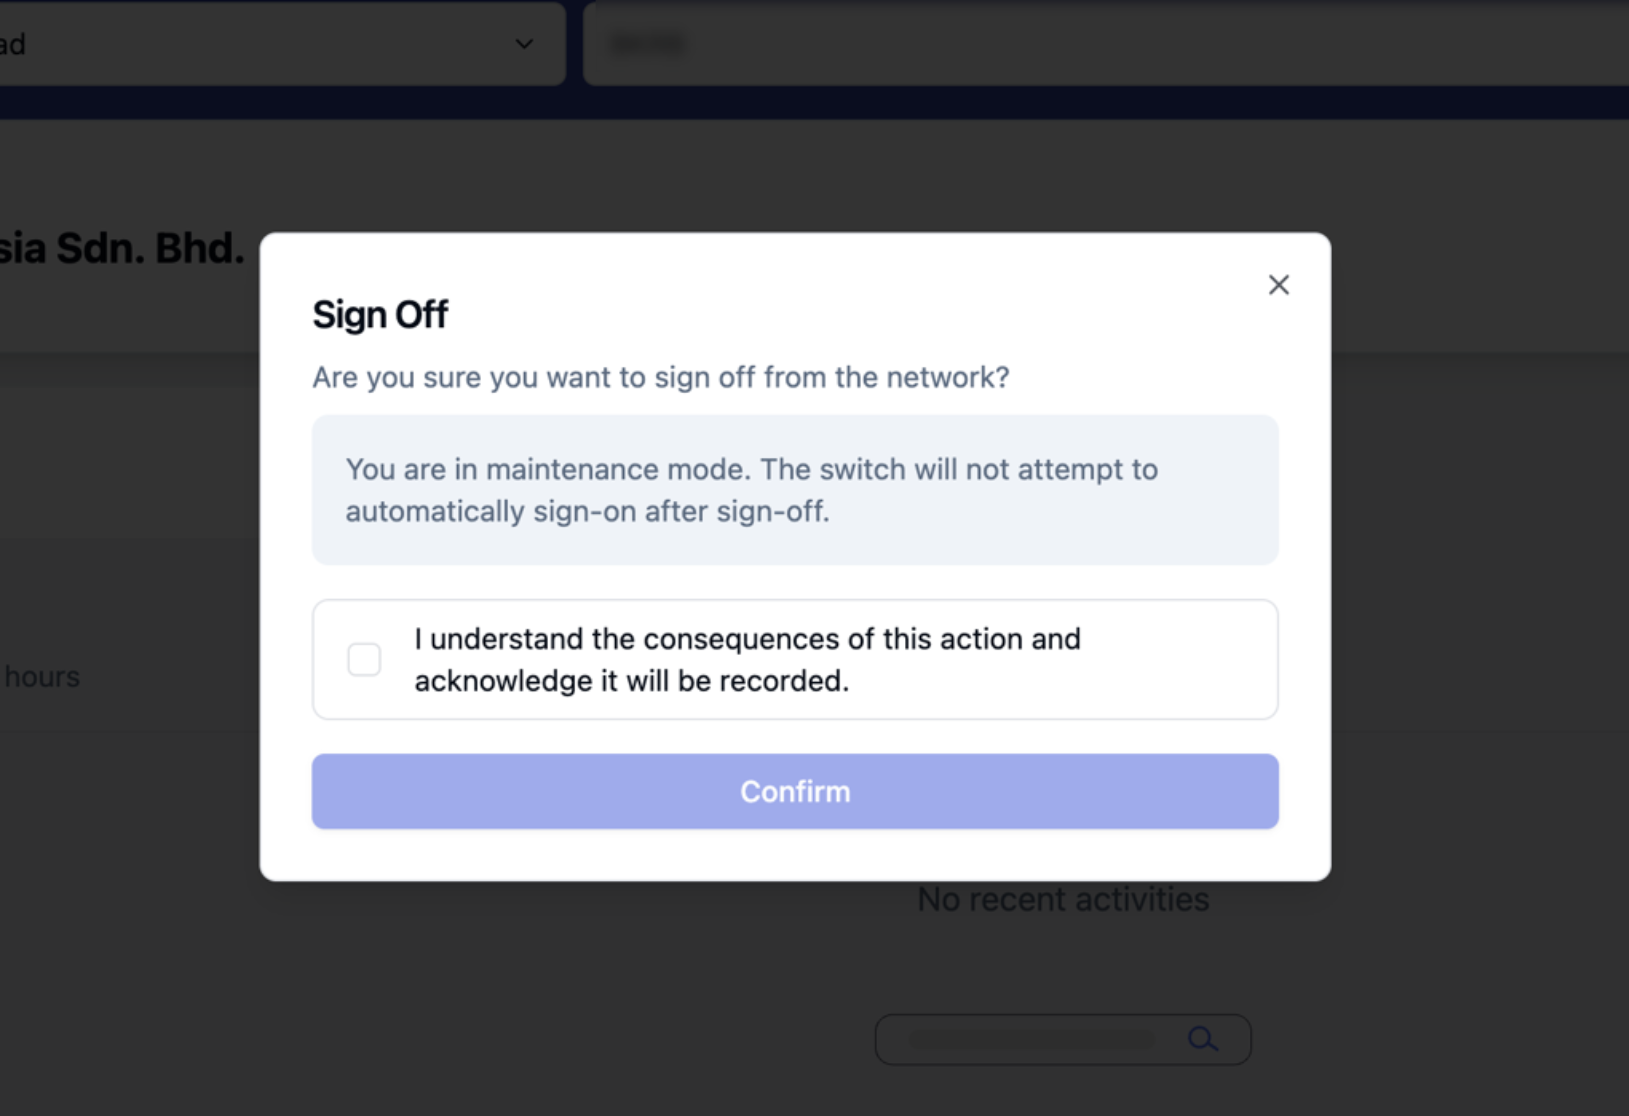This screenshot has height=1116, width=1629.
Task: Click "automatically sign-on after sign-off" text line
Action: click(x=587, y=511)
